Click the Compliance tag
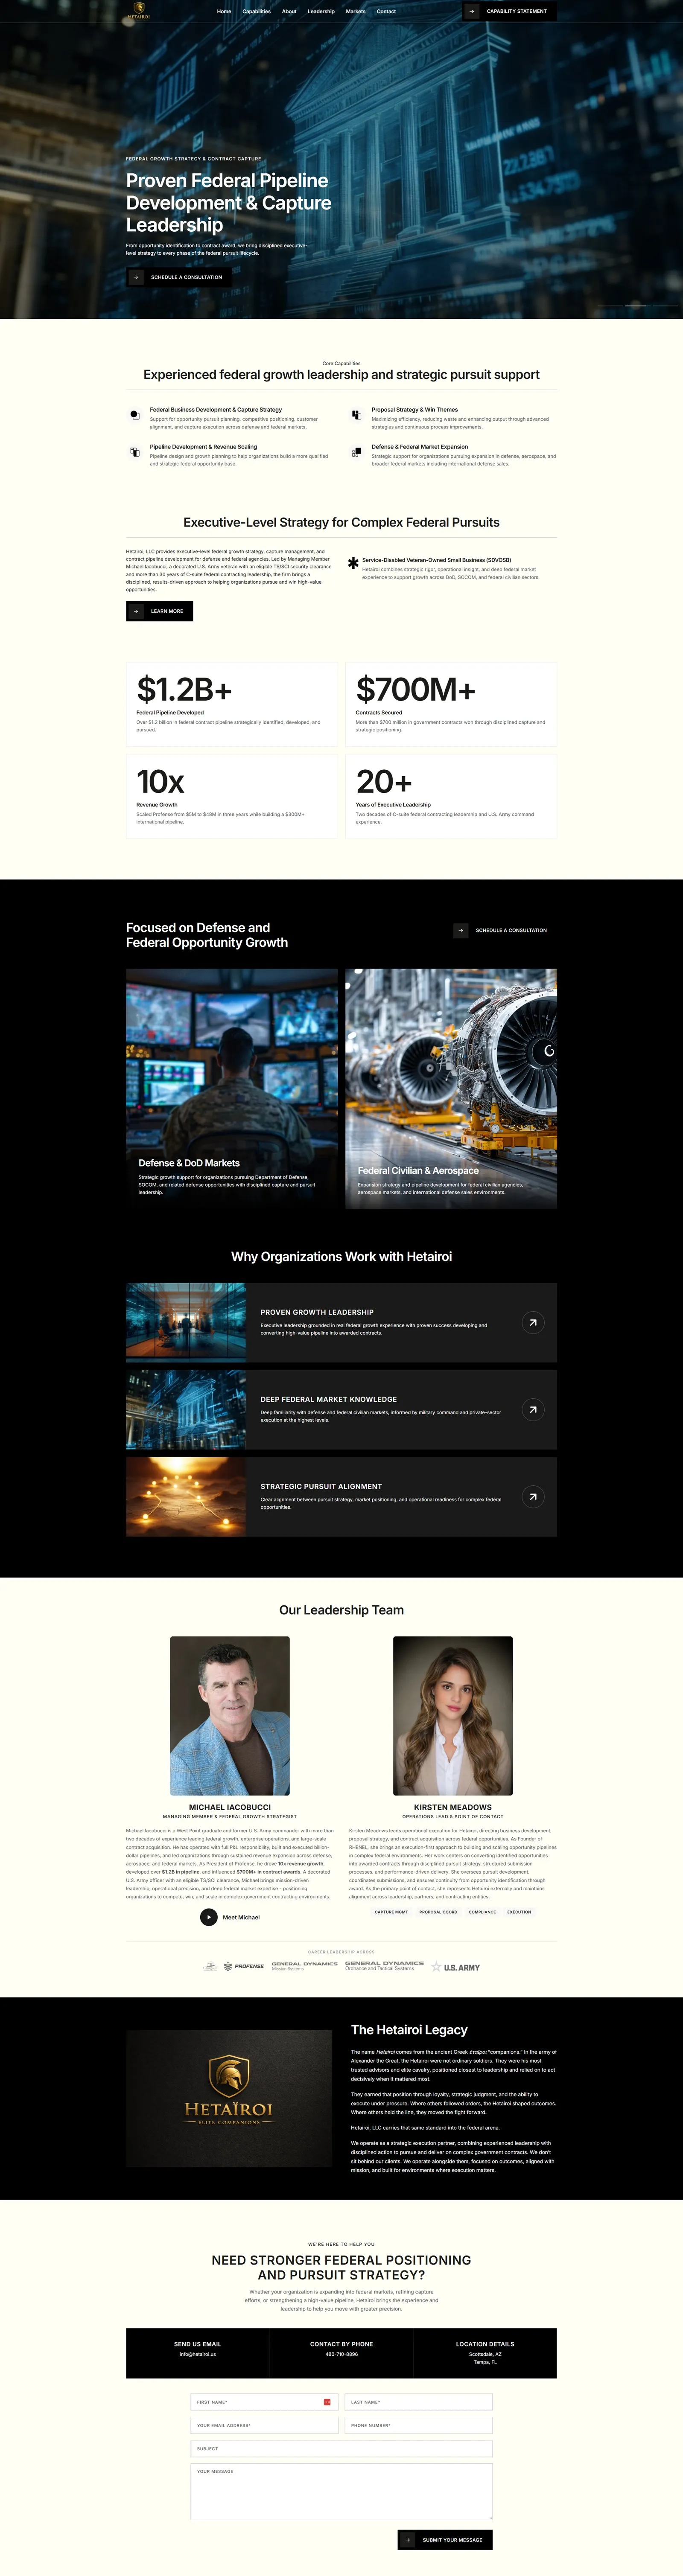This screenshot has width=683, height=2576. 482,1912
